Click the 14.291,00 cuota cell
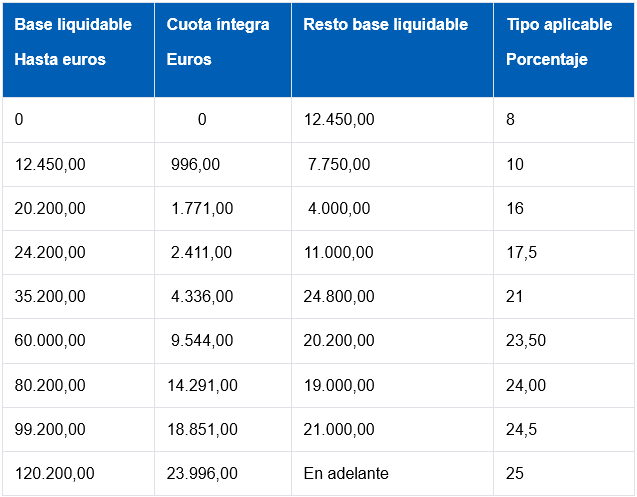Image resolution: width=637 pixels, height=497 pixels. [202, 384]
